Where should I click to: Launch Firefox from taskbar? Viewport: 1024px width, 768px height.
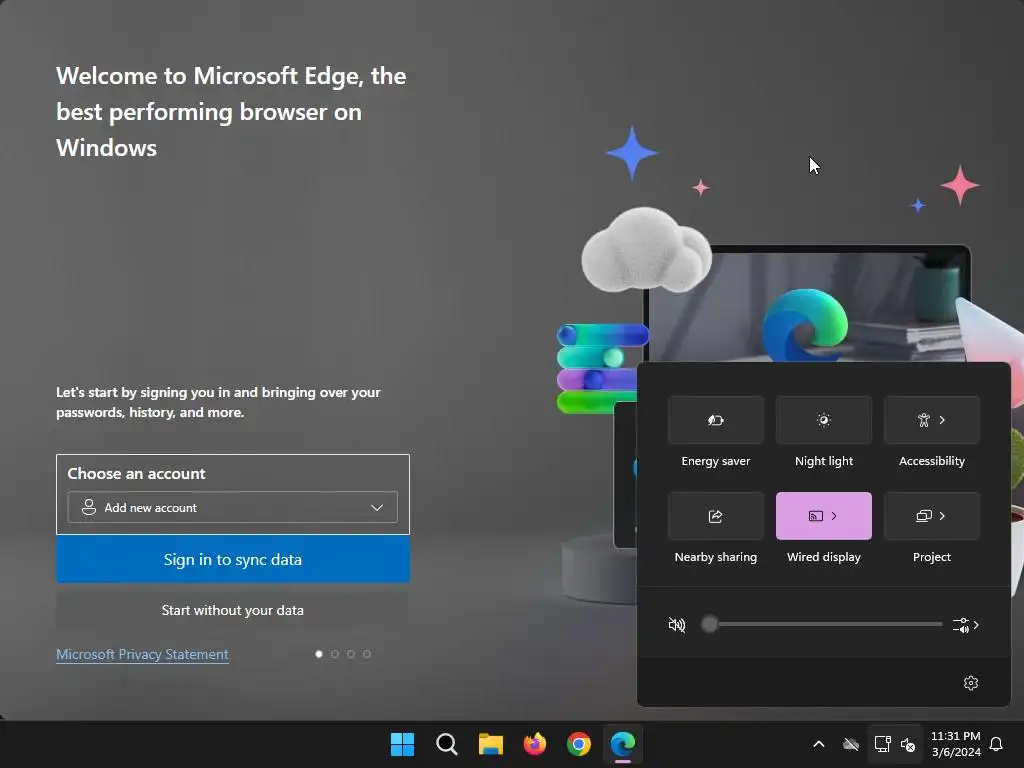pyautogui.click(x=535, y=744)
